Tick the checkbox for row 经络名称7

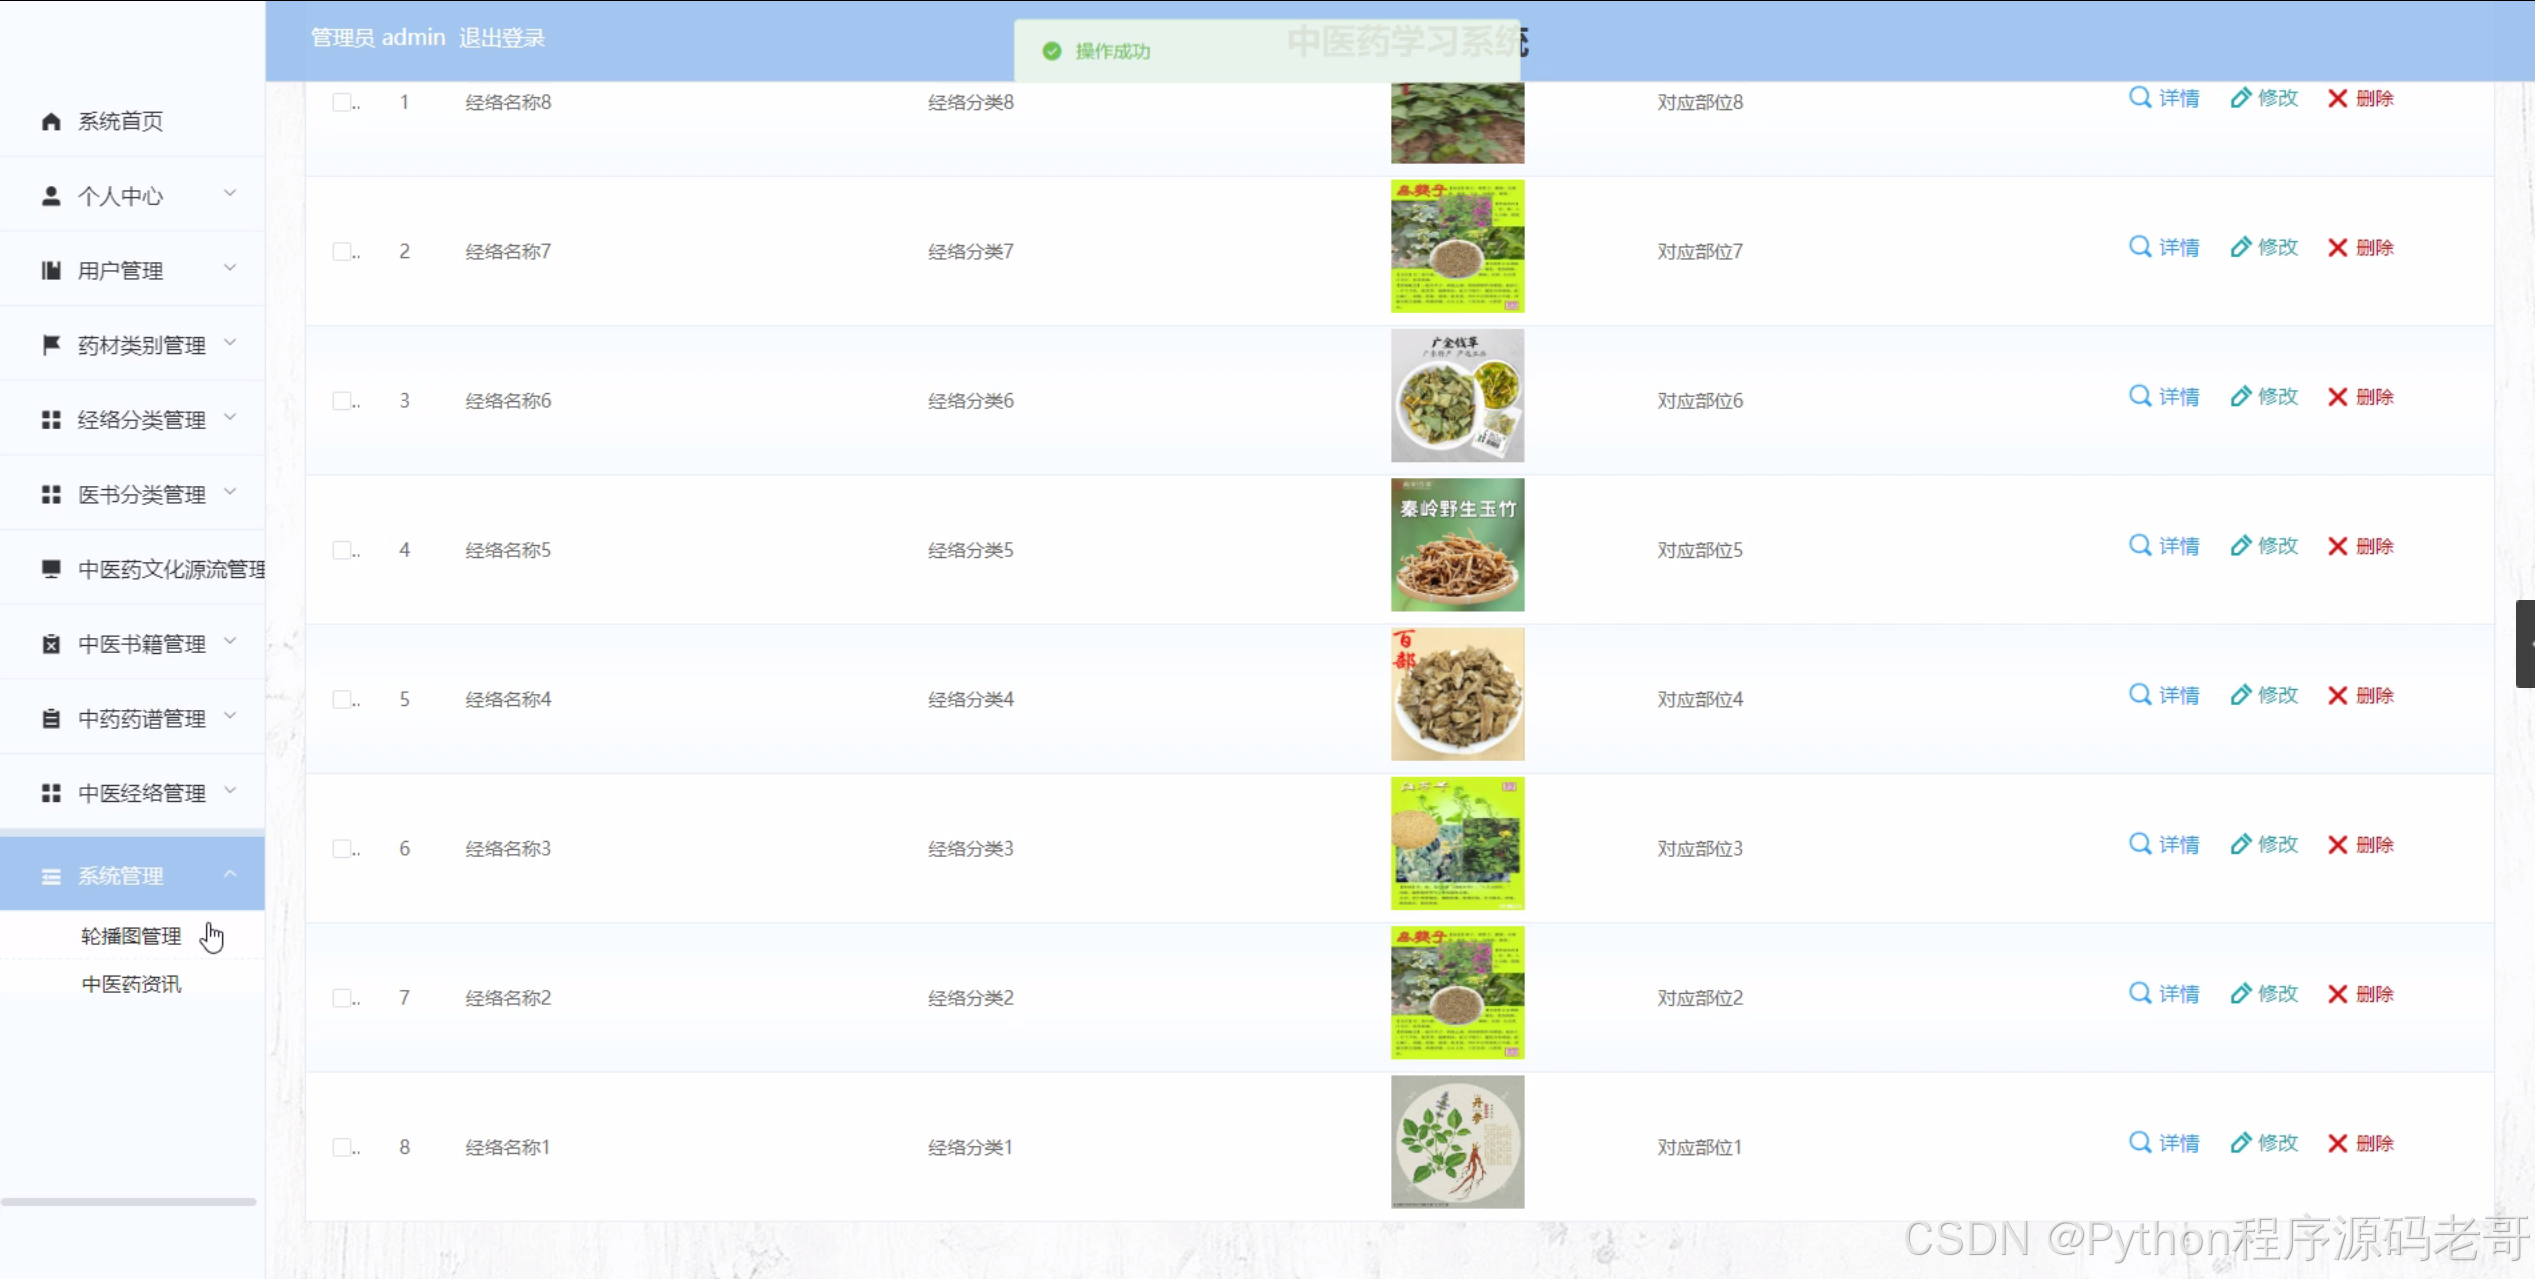coord(342,251)
